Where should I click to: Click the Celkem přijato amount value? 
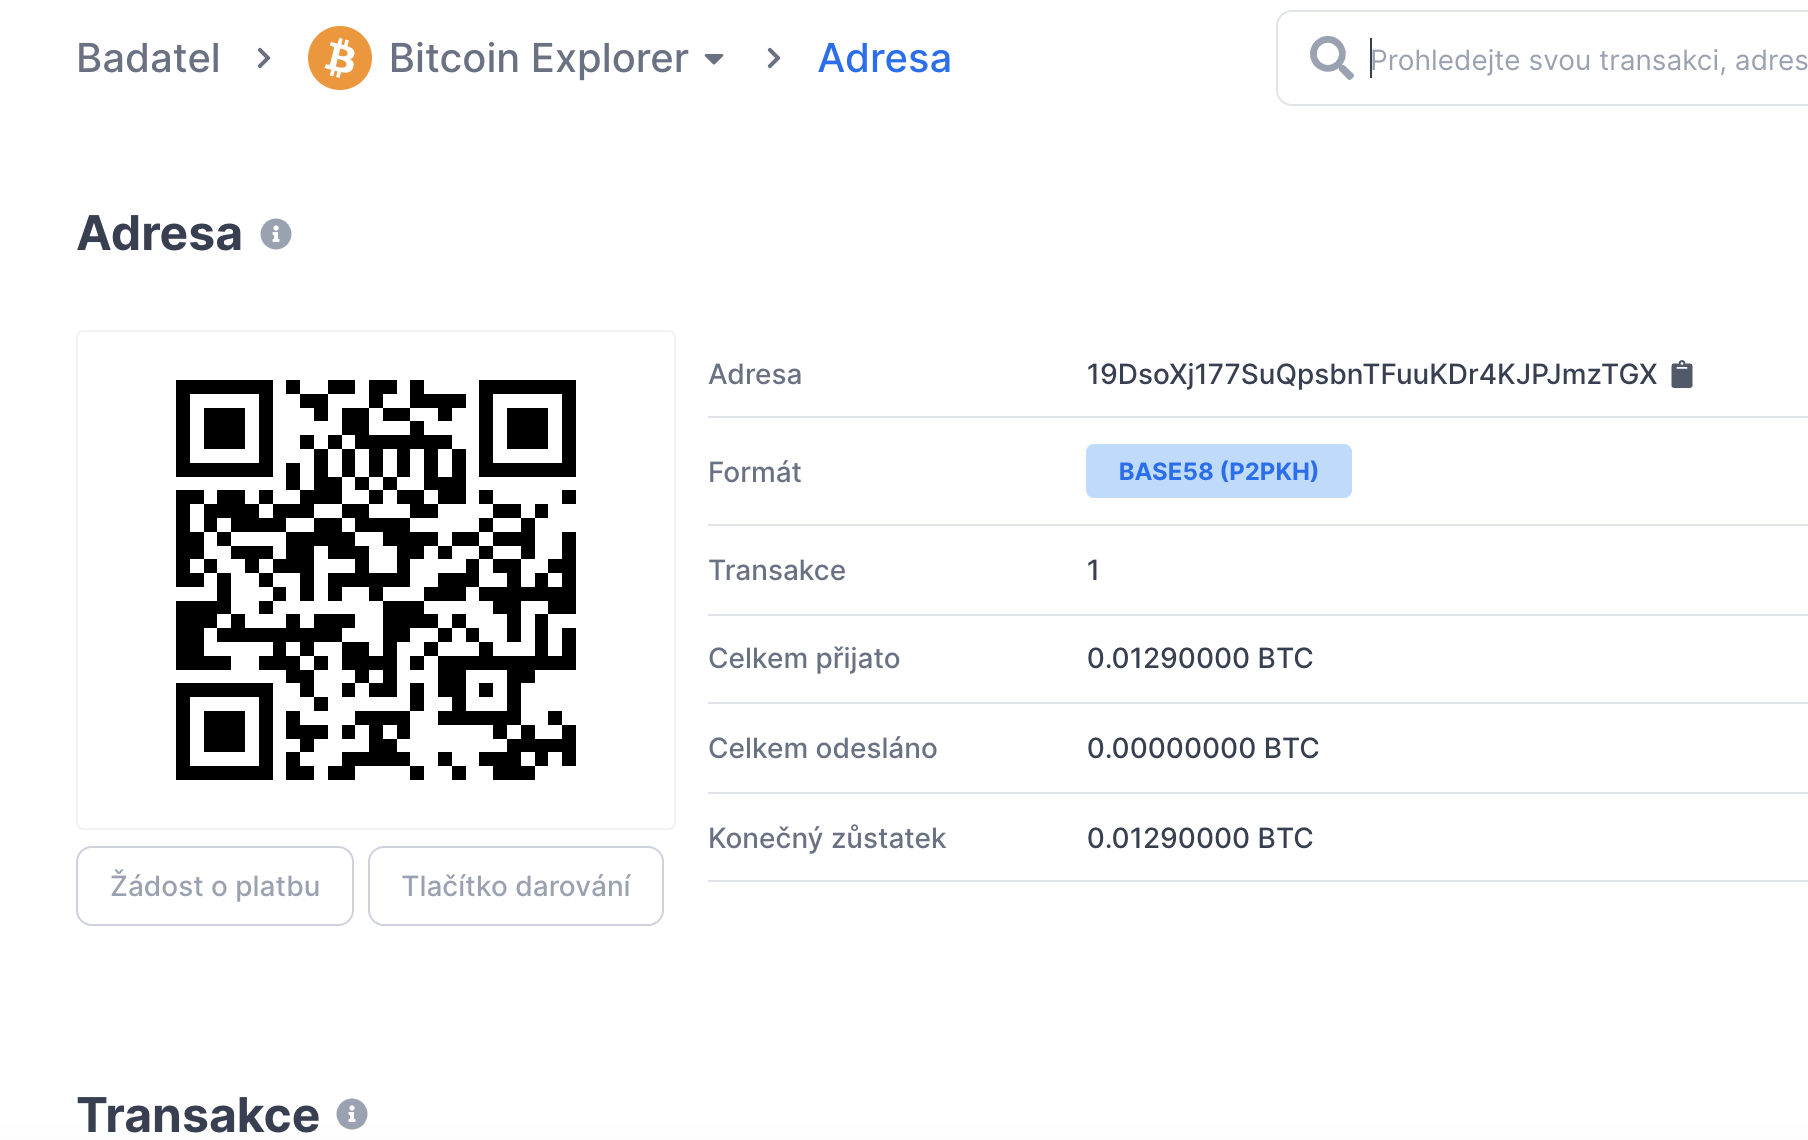pyautogui.click(x=1200, y=658)
